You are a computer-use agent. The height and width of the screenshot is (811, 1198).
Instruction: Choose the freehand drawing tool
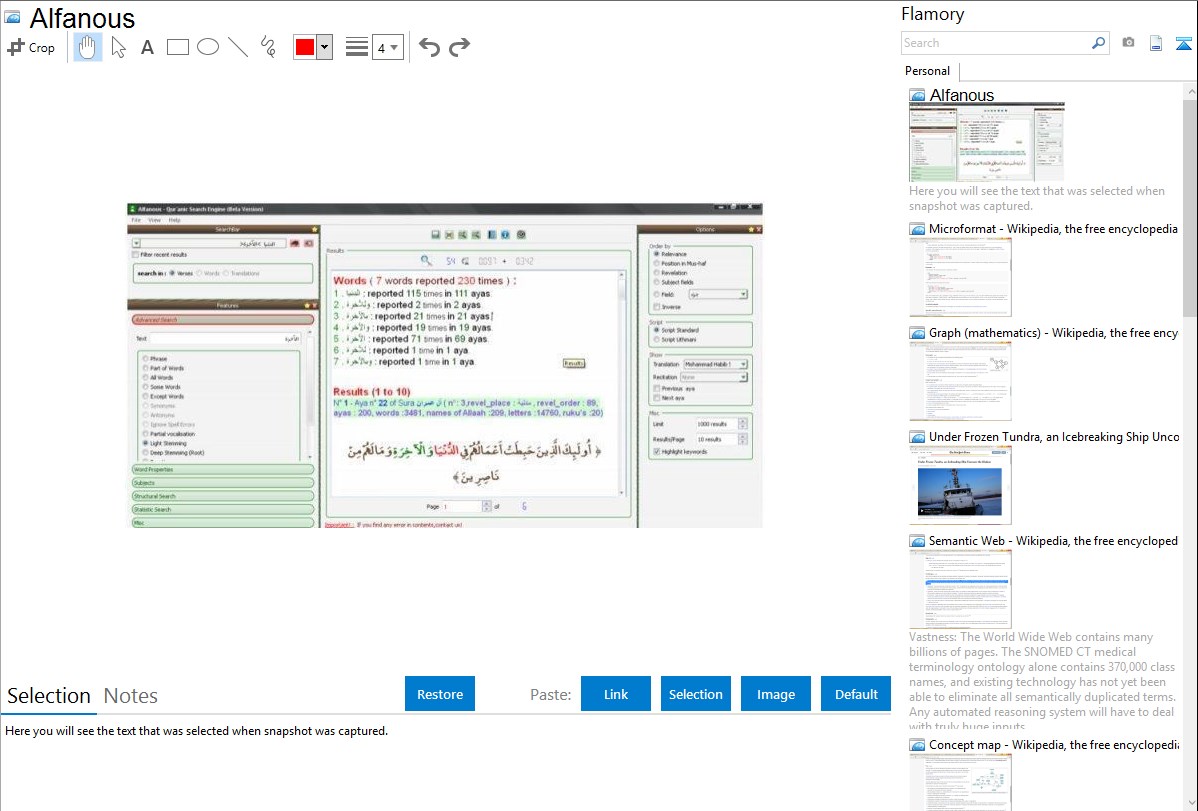click(267, 47)
